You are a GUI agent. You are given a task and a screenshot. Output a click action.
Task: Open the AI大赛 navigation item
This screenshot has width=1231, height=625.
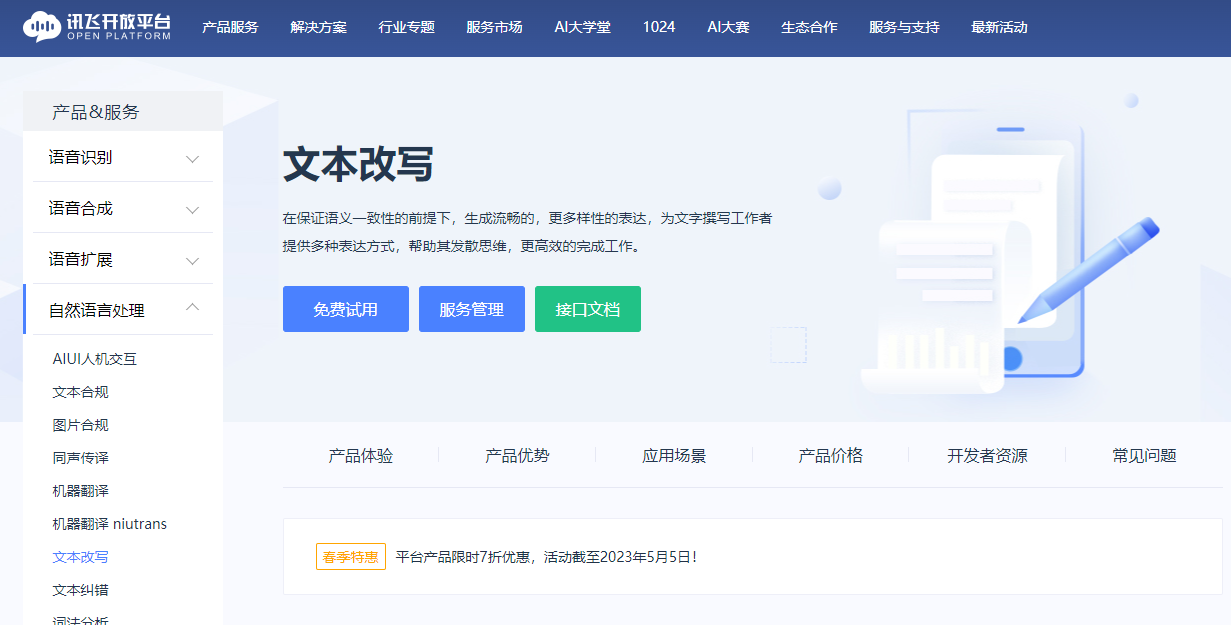pyautogui.click(x=728, y=27)
